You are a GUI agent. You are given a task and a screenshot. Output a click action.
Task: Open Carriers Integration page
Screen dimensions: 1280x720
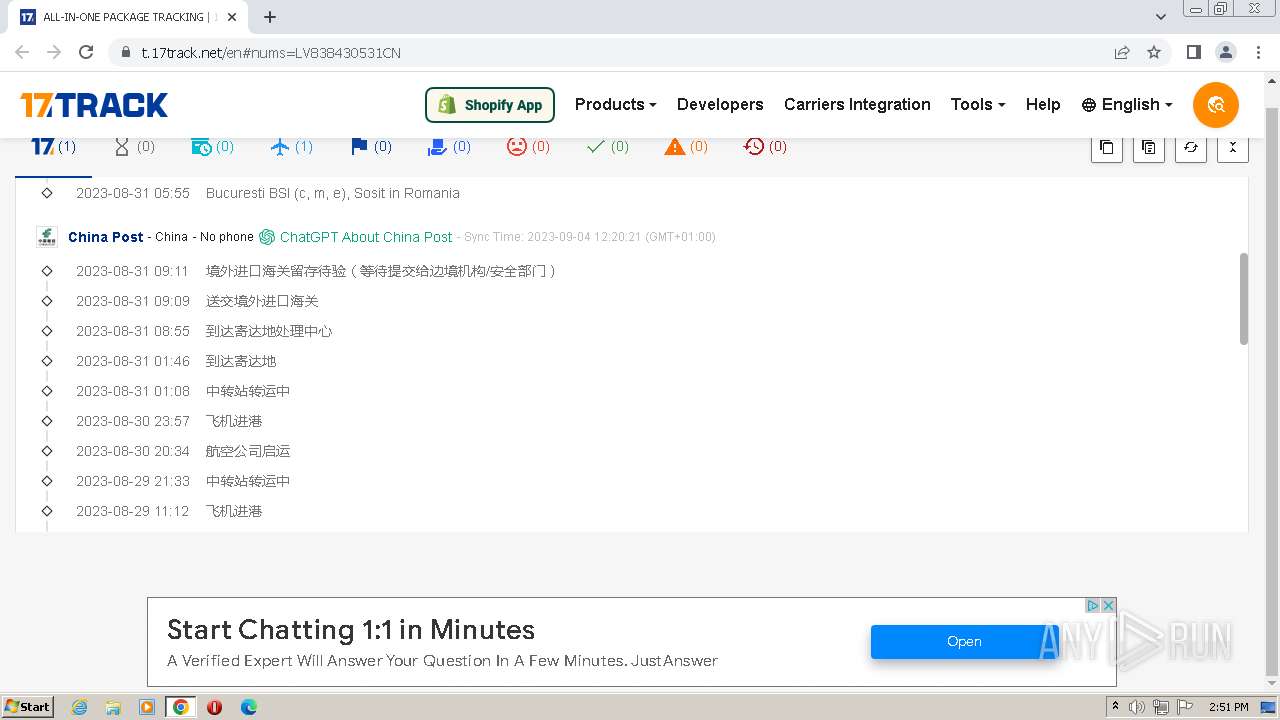tap(857, 104)
